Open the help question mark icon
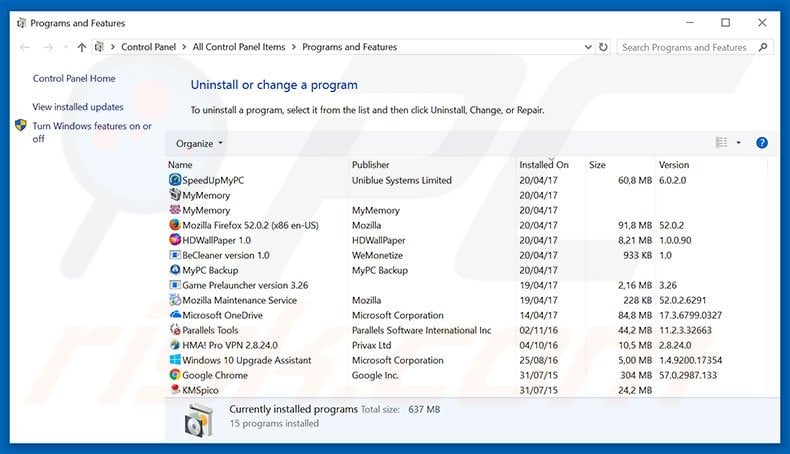 [762, 143]
